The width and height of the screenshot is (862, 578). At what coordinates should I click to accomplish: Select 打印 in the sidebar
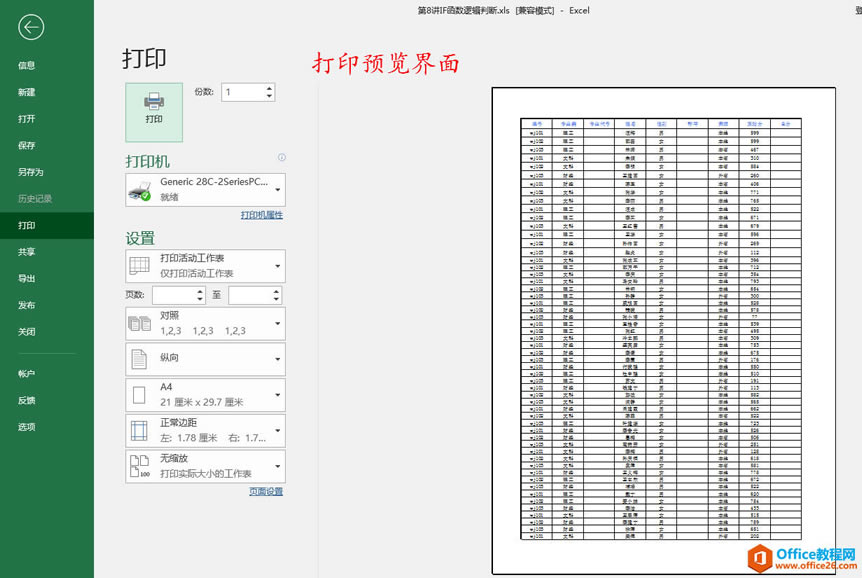[47, 225]
